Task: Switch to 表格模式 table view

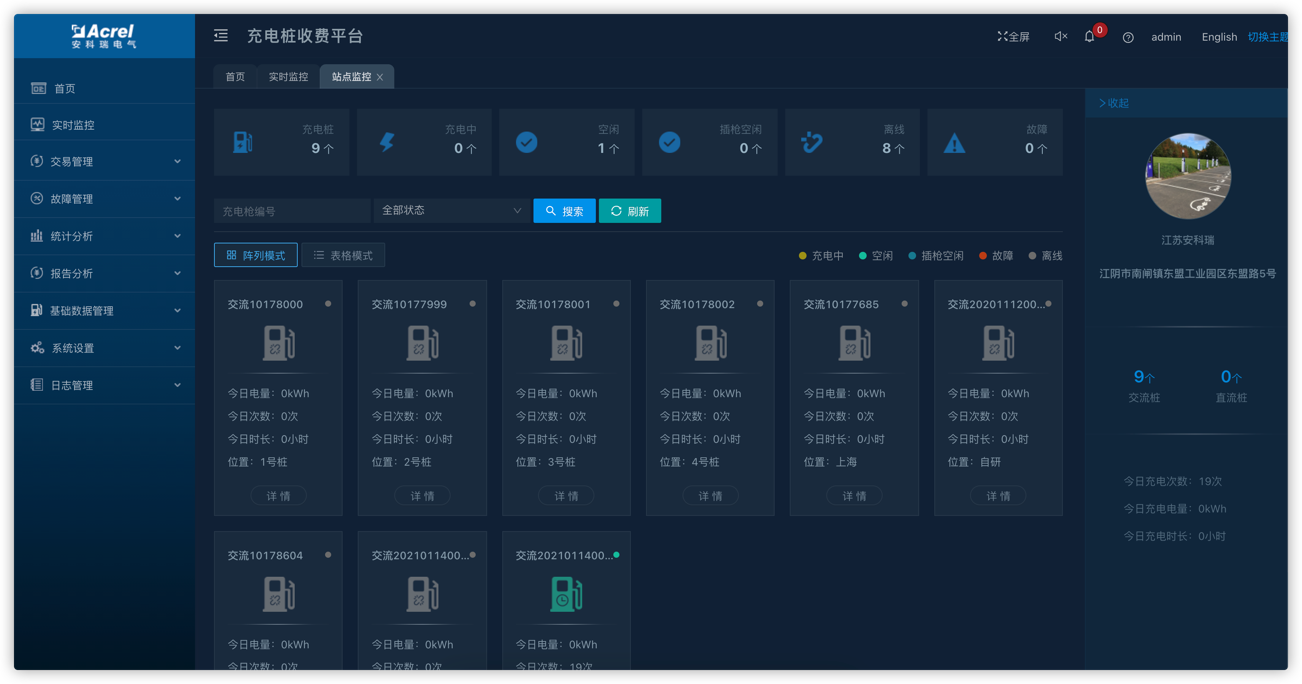Action: coord(343,256)
